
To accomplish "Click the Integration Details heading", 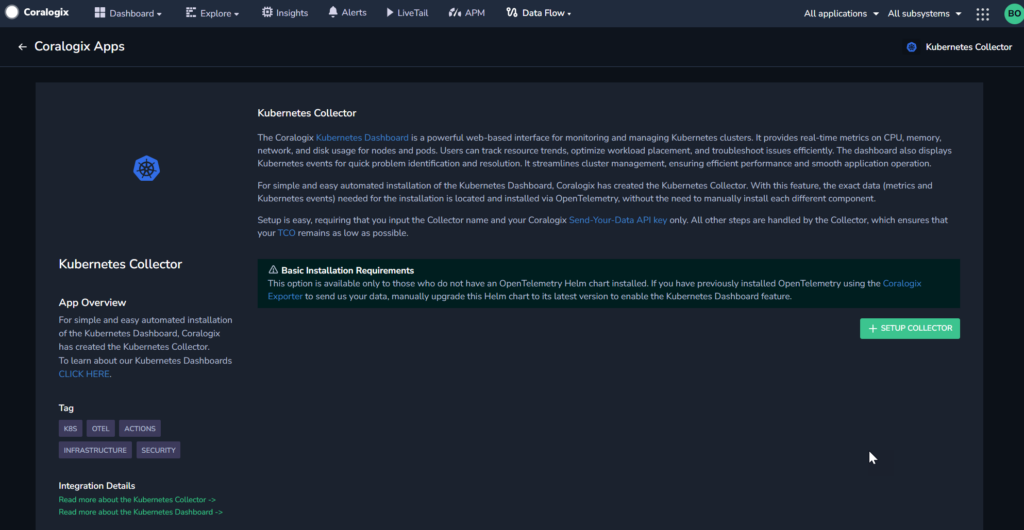I will (97, 486).
